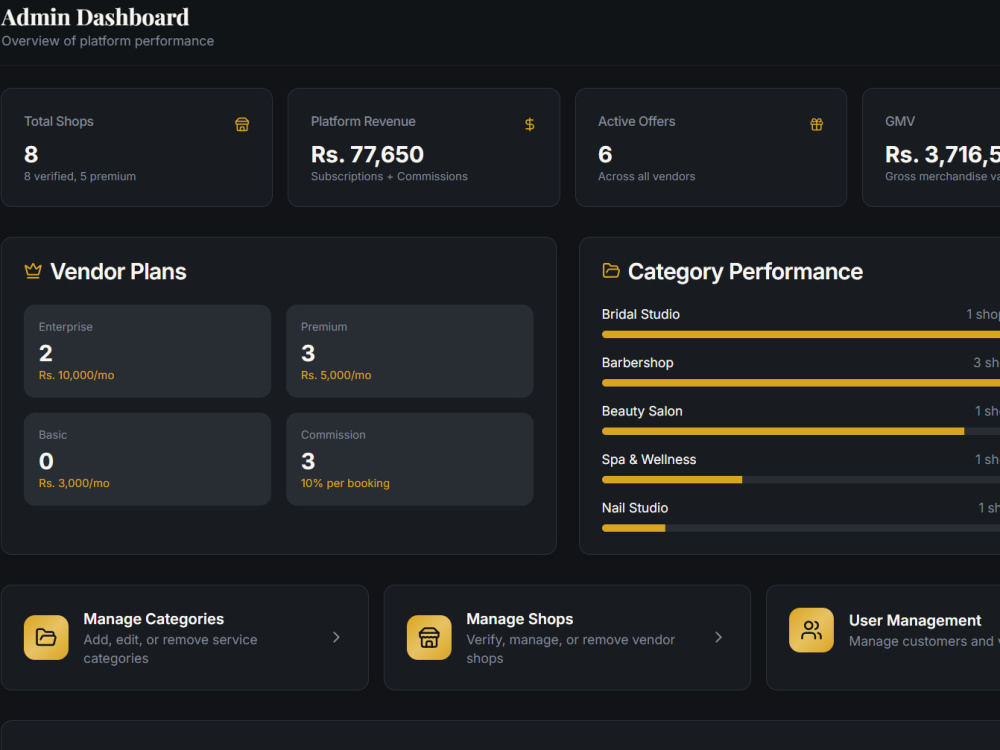The width and height of the screenshot is (1000, 750).
Task: Select the Basic plan tile
Action: [x=147, y=459]
